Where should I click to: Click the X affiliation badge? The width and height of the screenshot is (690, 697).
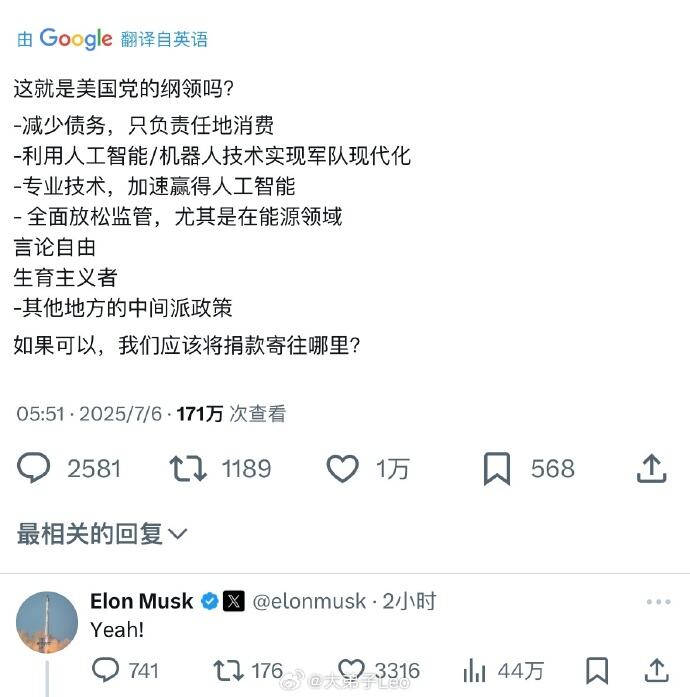[x=233, y=601]
